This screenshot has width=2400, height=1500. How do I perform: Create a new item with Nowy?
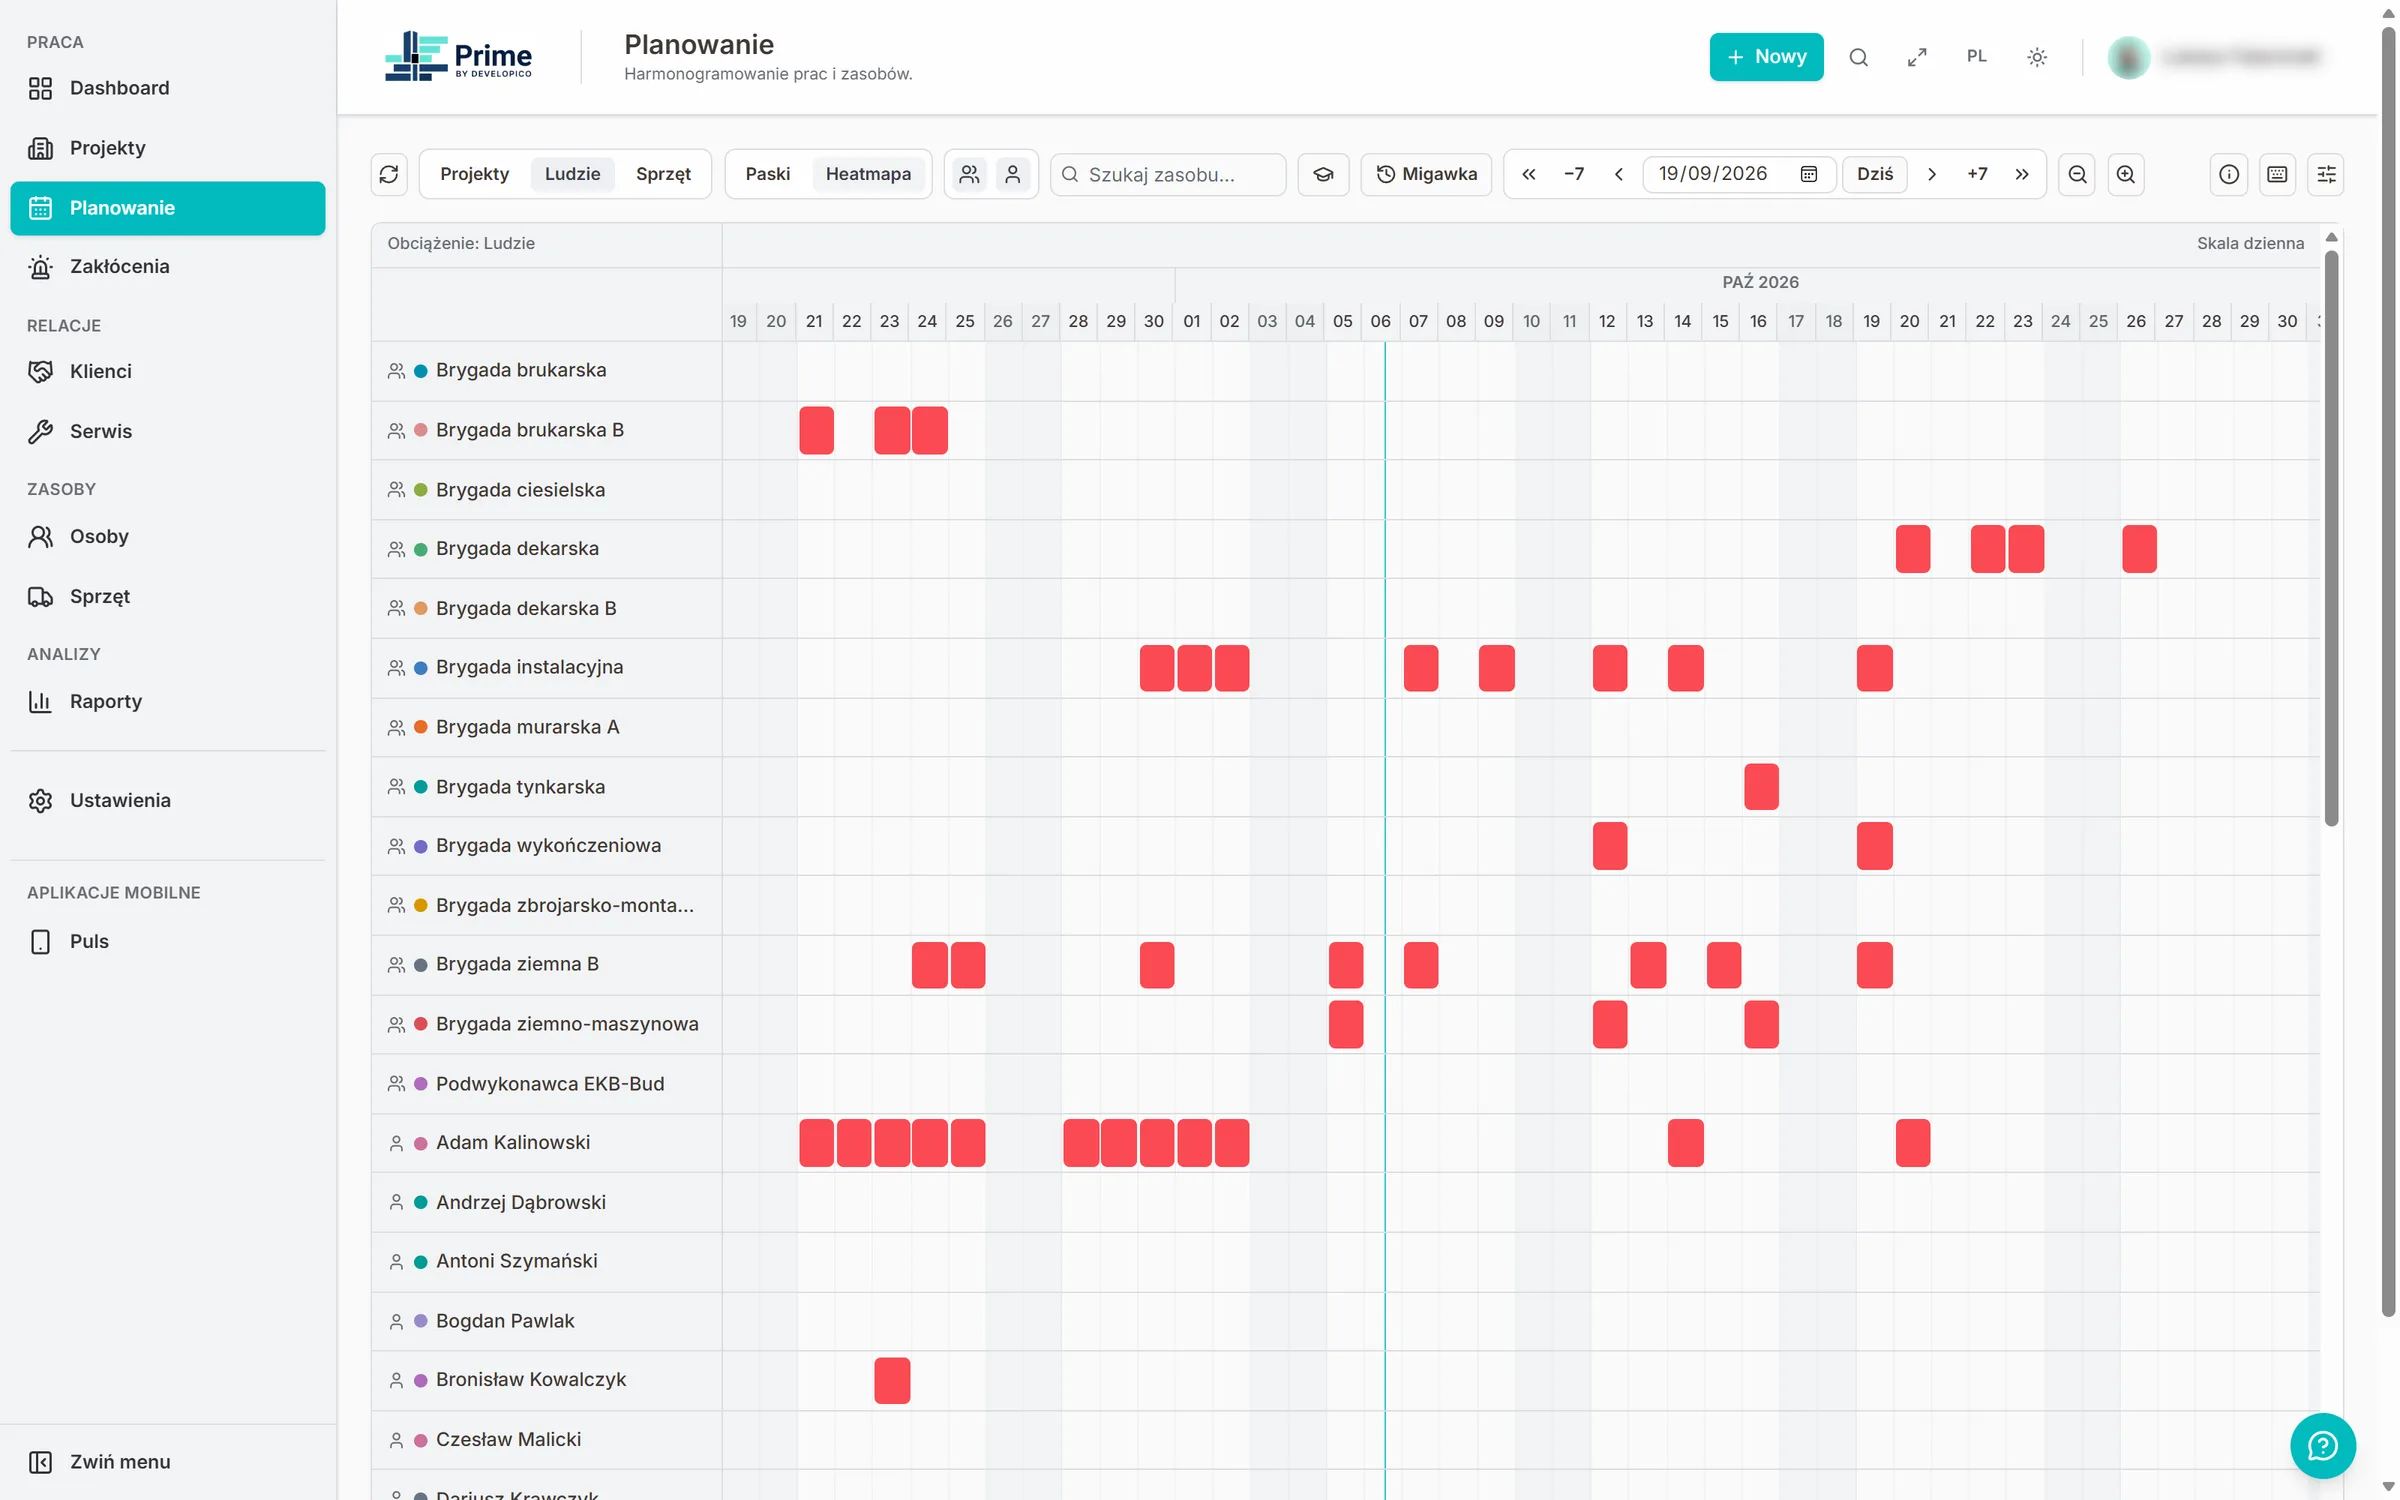(1766, 57)
